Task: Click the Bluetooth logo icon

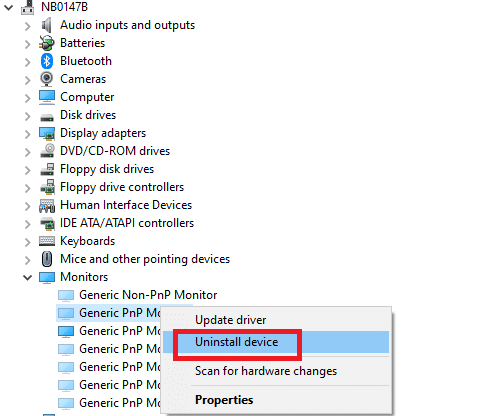Action: [x=47, y=61]
